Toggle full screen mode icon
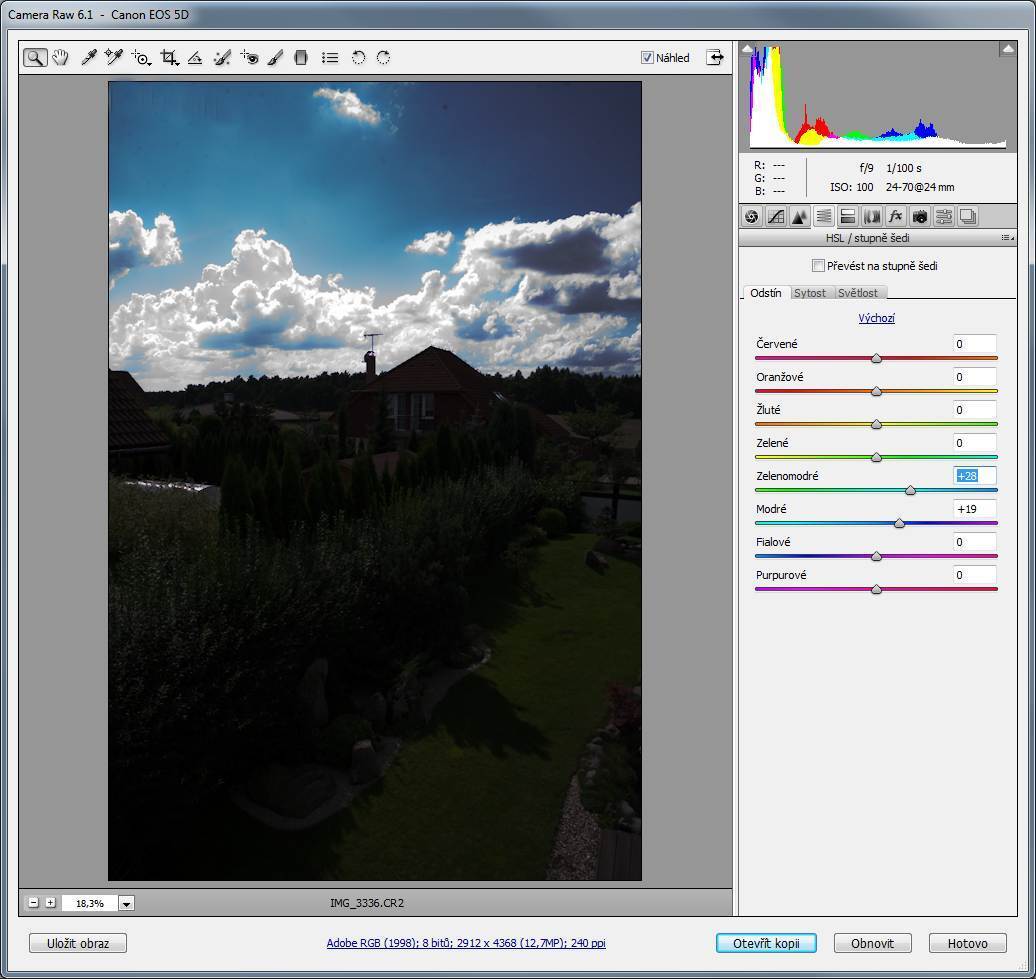Screen dimensions: 1036x979 click(715, 57)
